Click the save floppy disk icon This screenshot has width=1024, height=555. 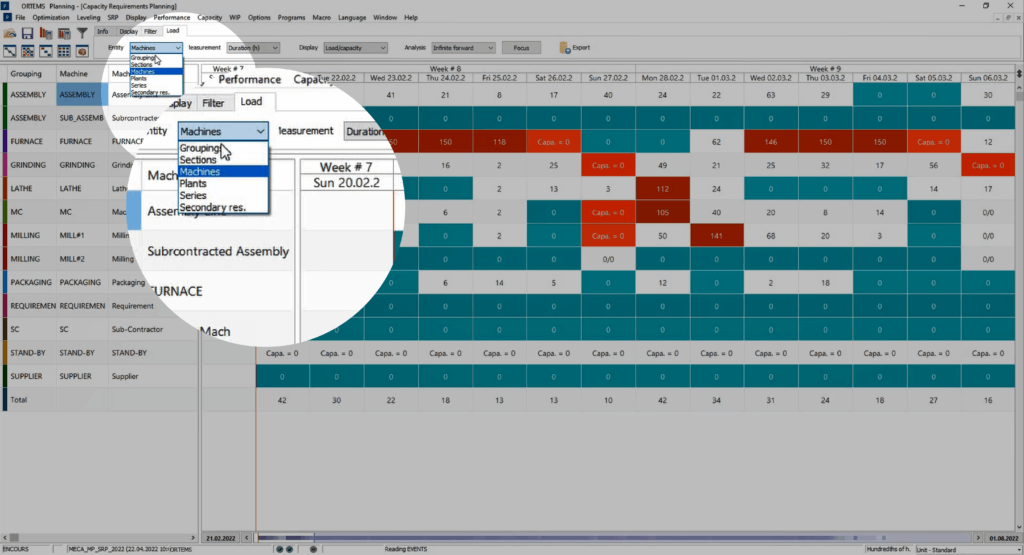[x=28, y=33]
